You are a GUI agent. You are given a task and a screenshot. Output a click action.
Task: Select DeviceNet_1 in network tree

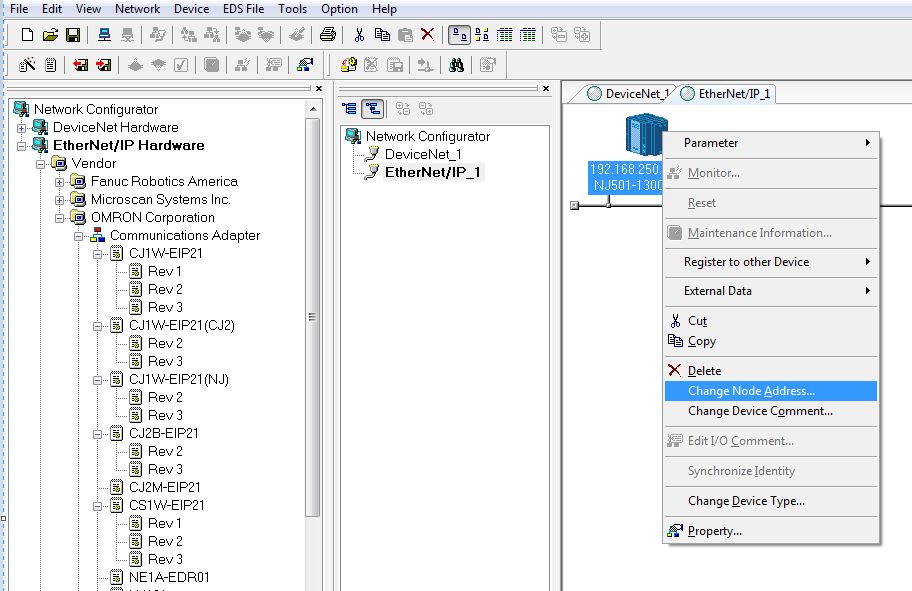tap(423, 154)
